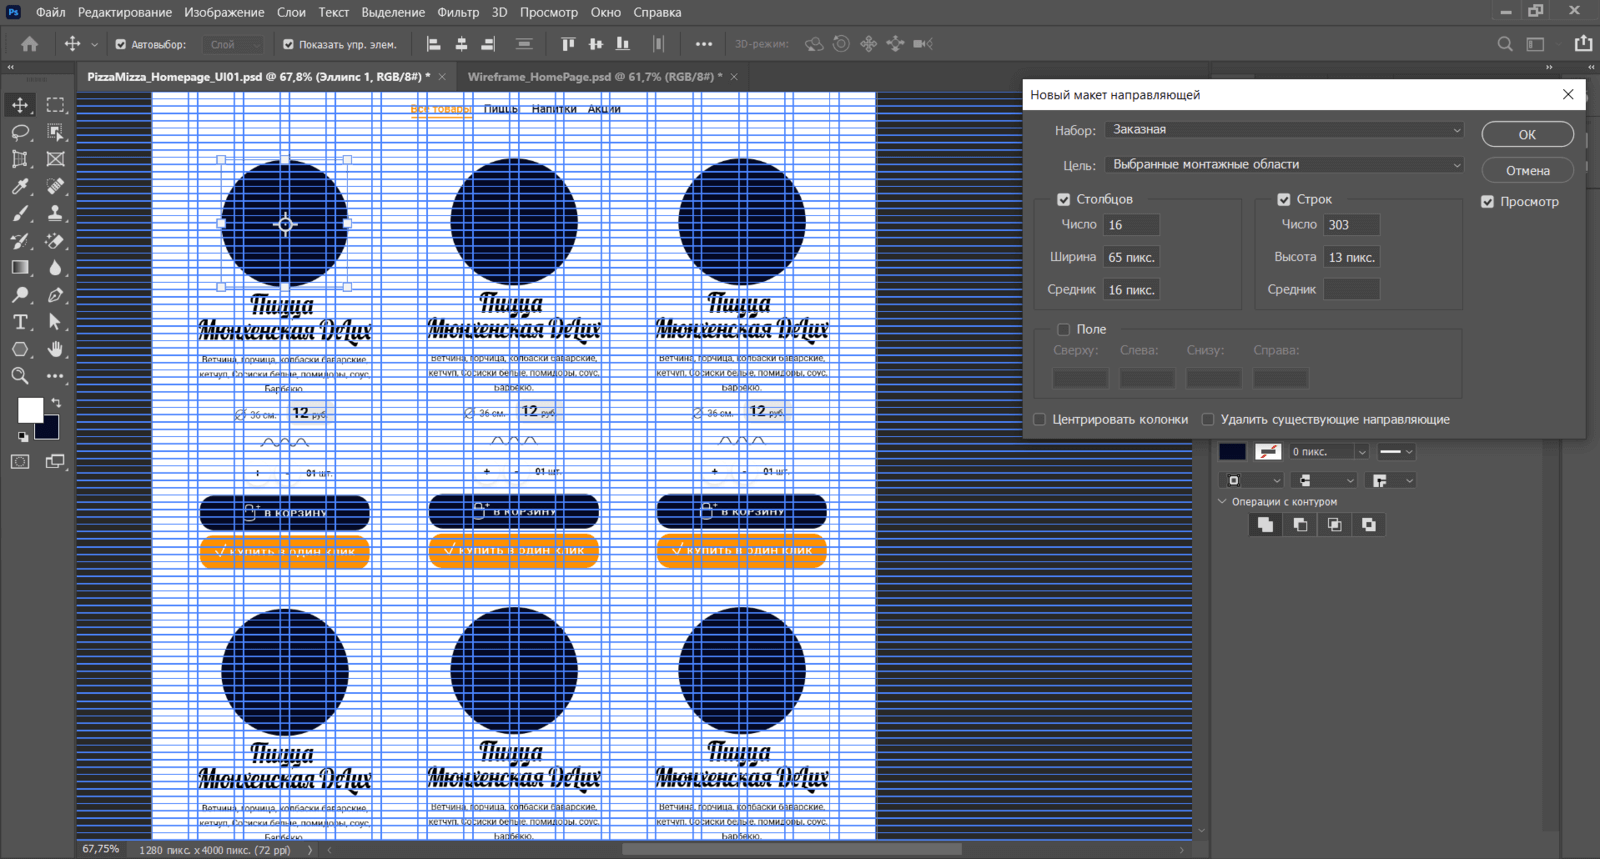Click the Home icon in options bar
The height and width of the screenshot is (859, 1600).
(30, 44)
